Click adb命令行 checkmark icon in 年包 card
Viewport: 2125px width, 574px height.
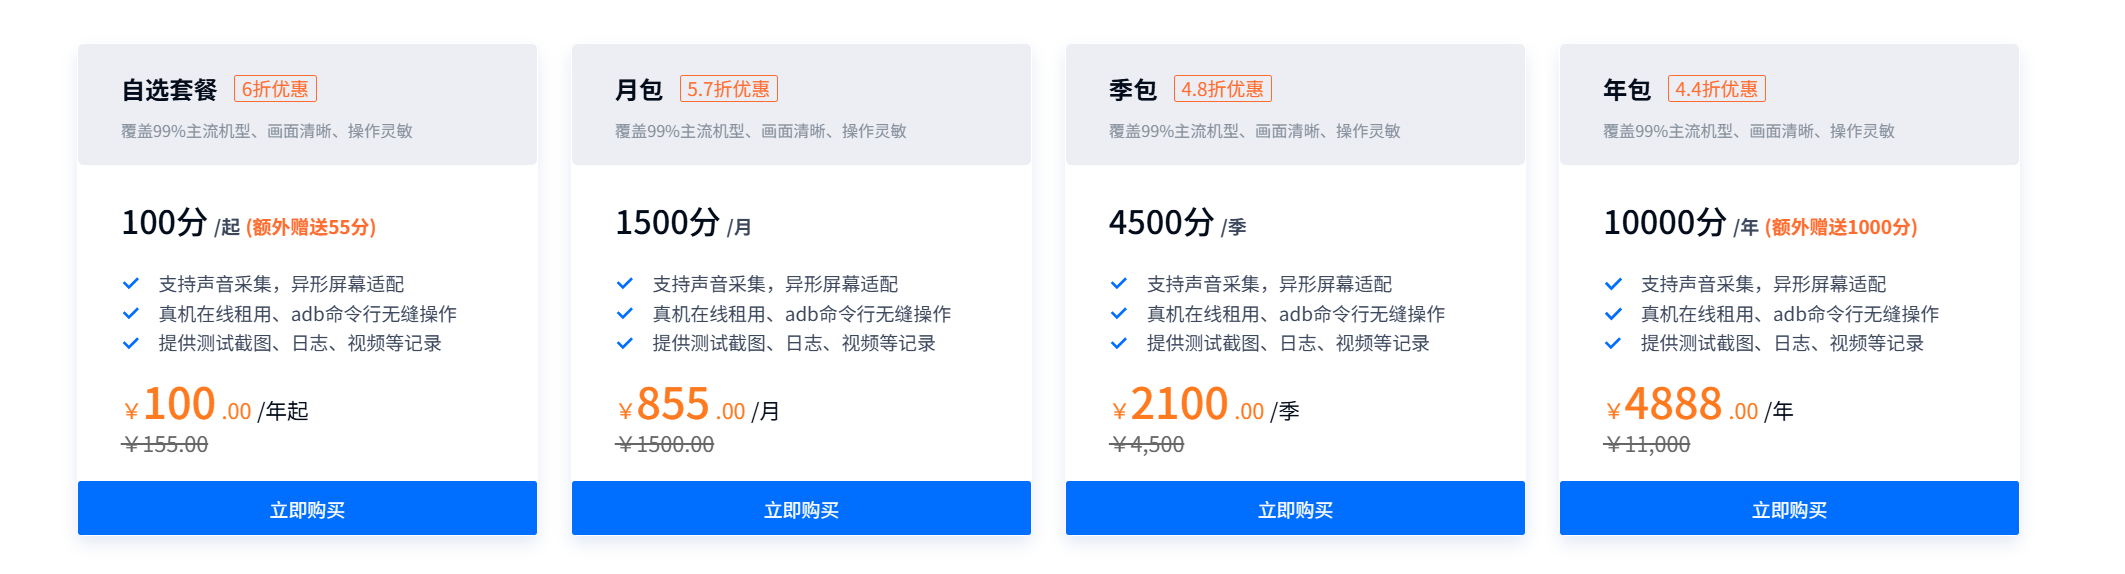point(1613,314)
